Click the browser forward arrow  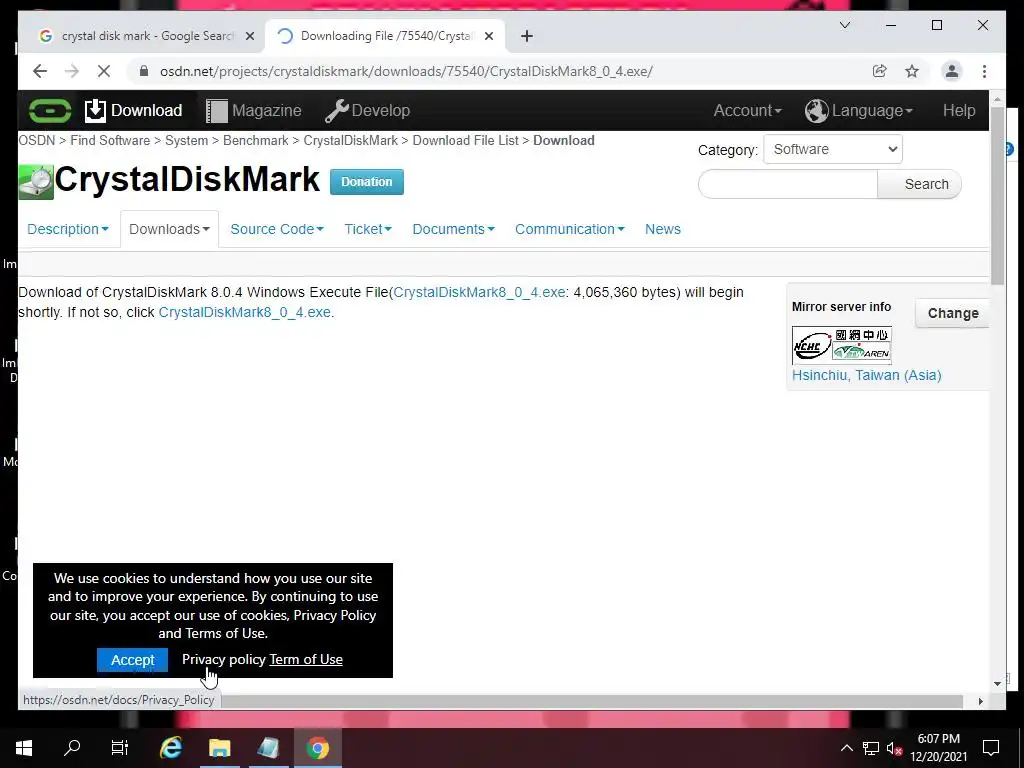(72, 71)
